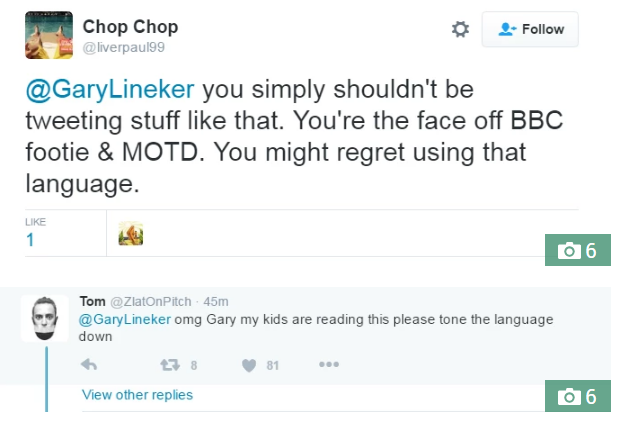Open the gear settings icon on Chop Chop's tweet
Image resolution: width=618 pixels, height=424 pixels.
[460, 30]
